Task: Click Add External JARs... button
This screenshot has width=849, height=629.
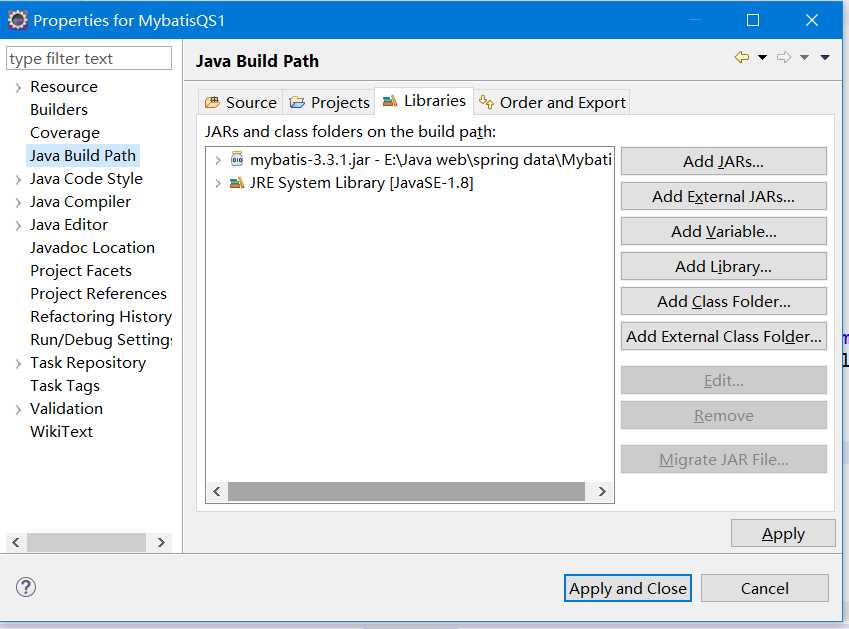Action: click(x=723, y=196)
